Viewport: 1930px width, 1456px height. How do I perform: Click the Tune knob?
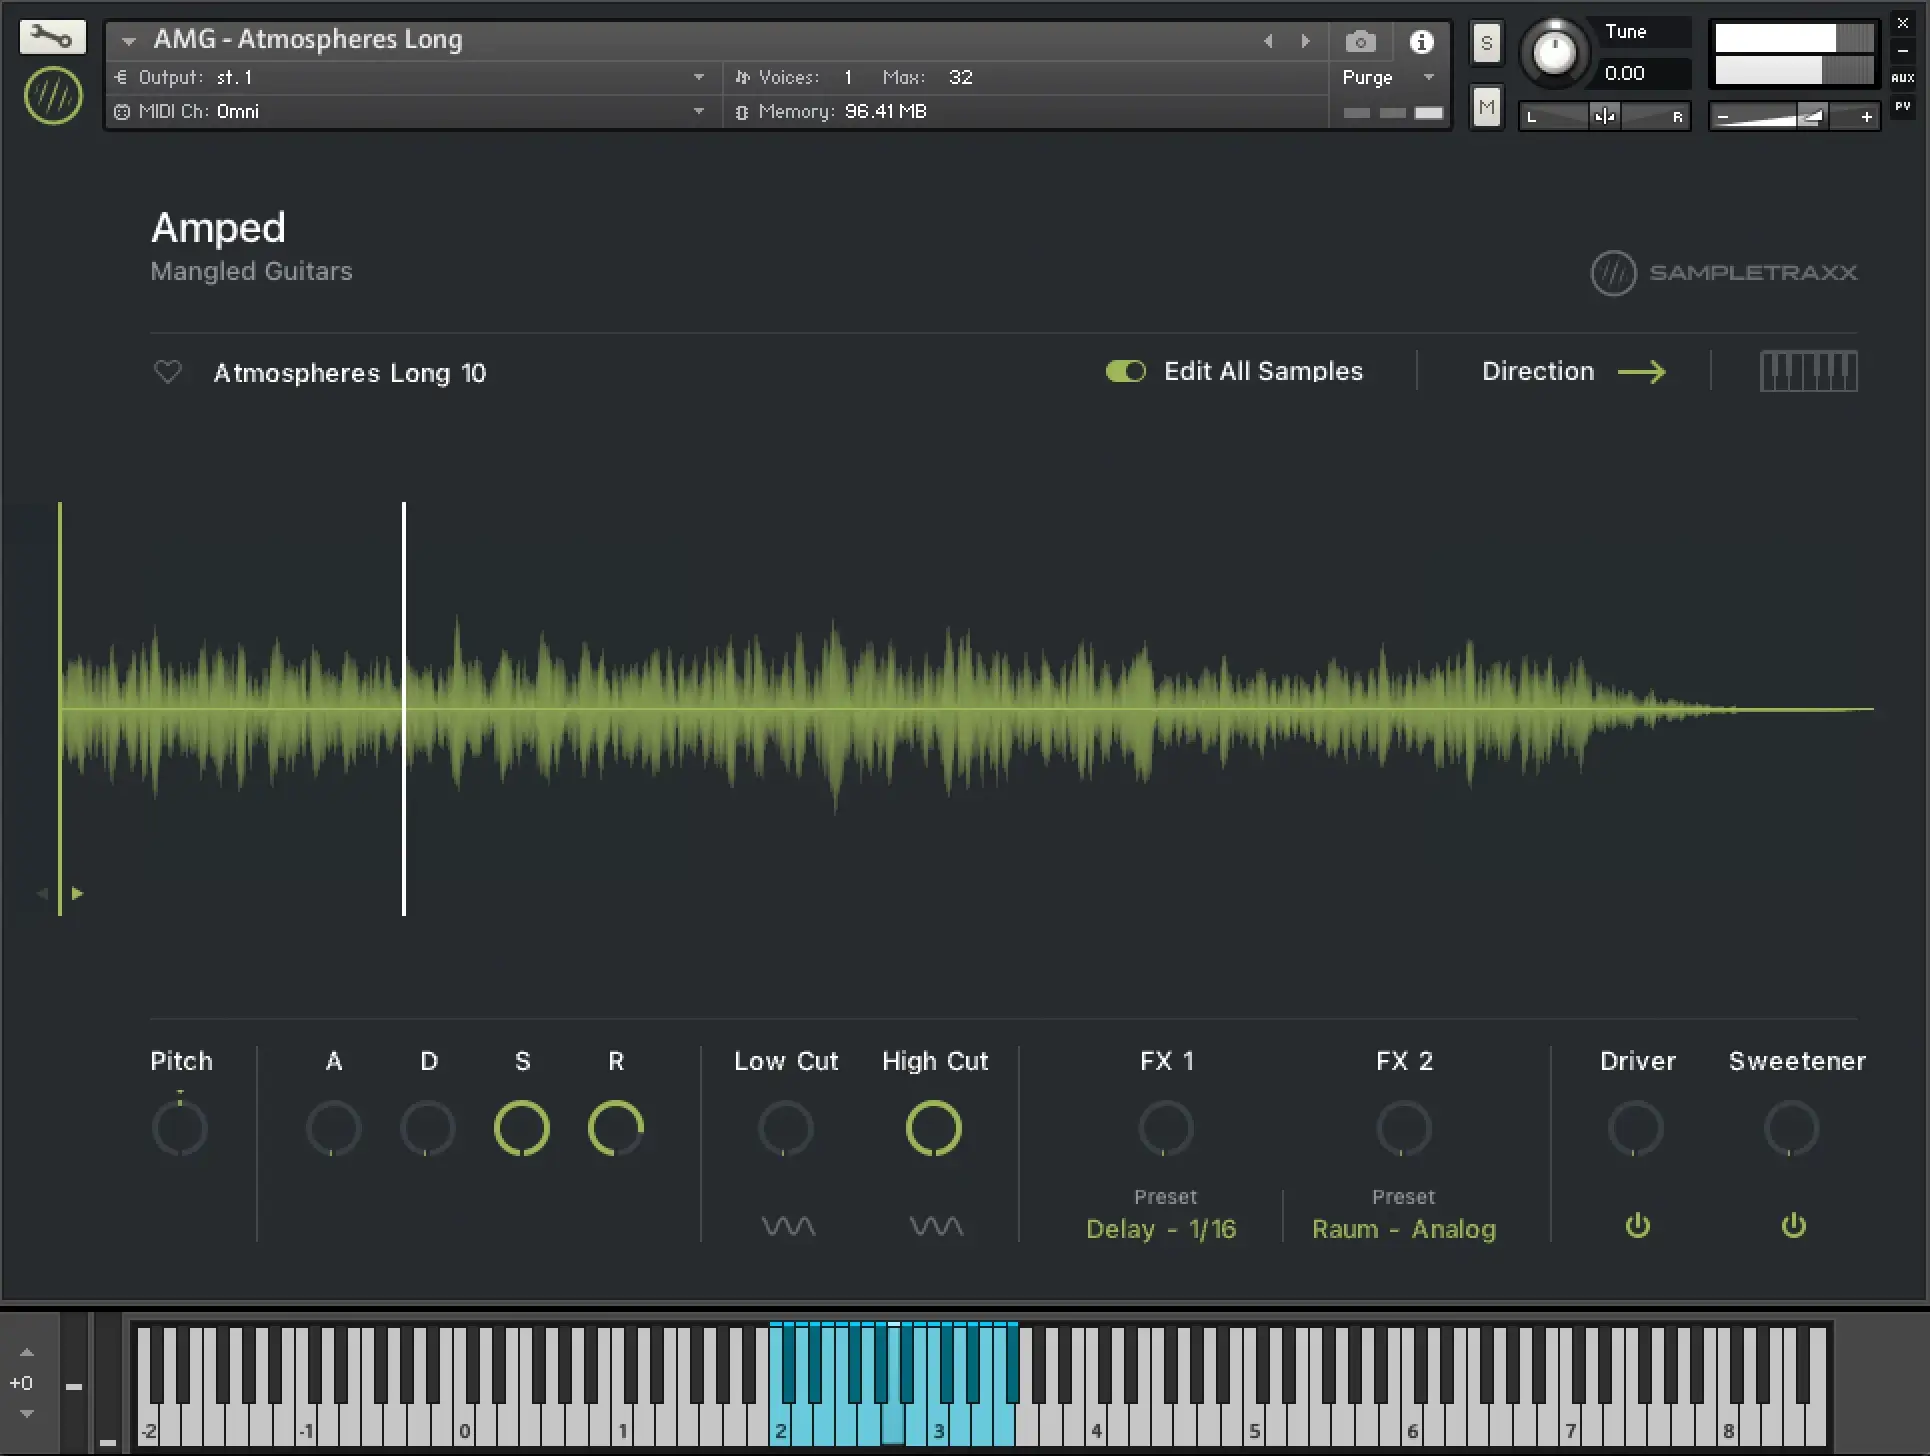pos(1554,52)
